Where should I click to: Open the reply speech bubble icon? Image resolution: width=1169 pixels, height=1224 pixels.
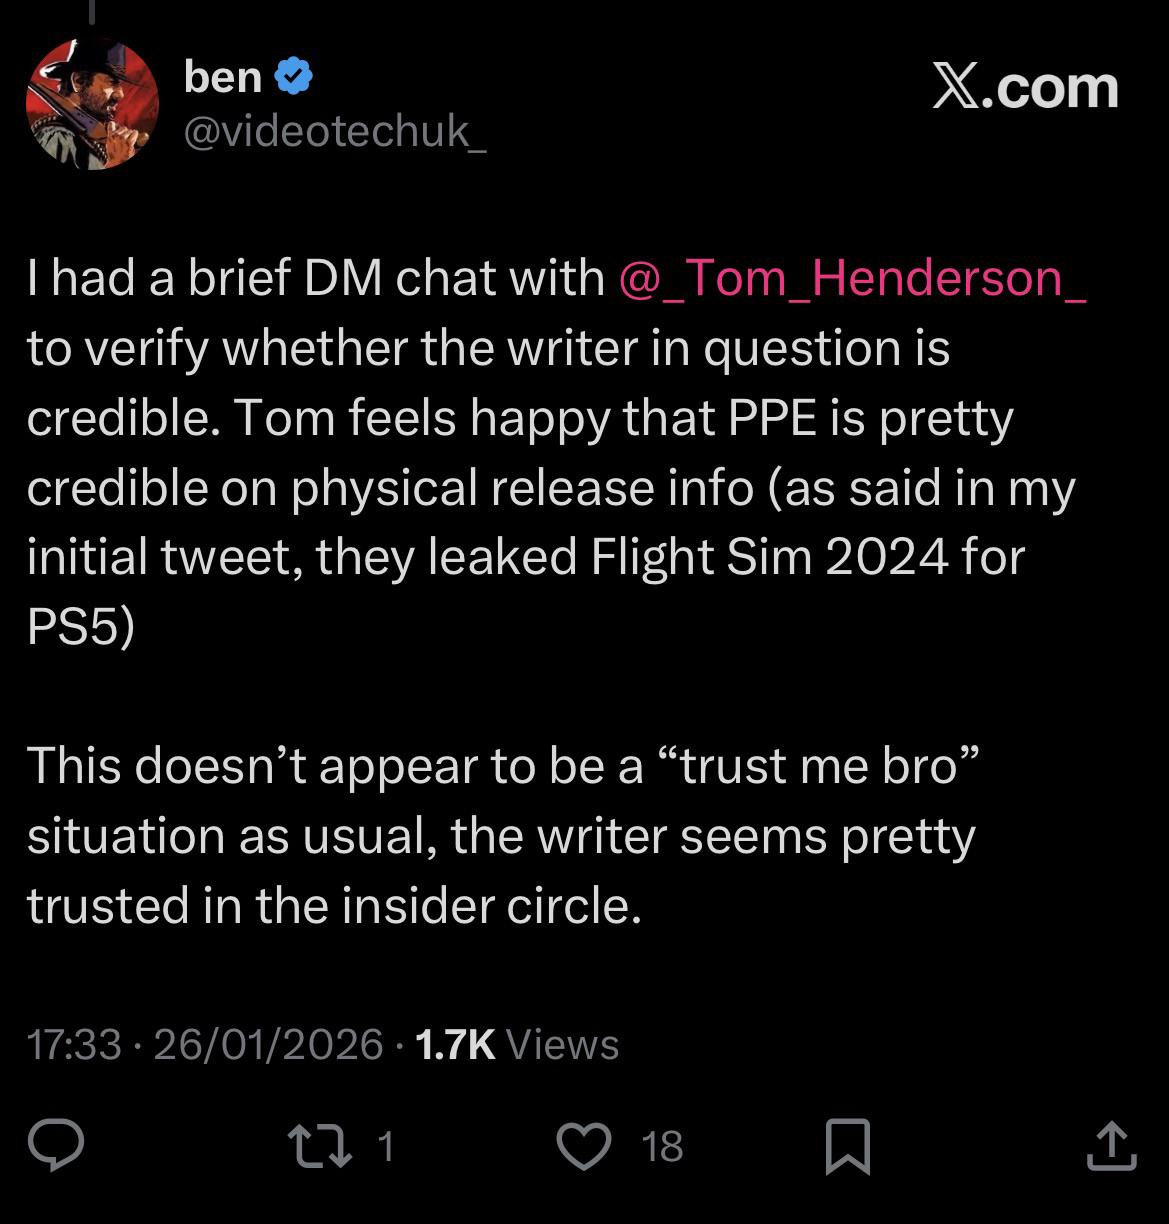[x=56, y=1145]
